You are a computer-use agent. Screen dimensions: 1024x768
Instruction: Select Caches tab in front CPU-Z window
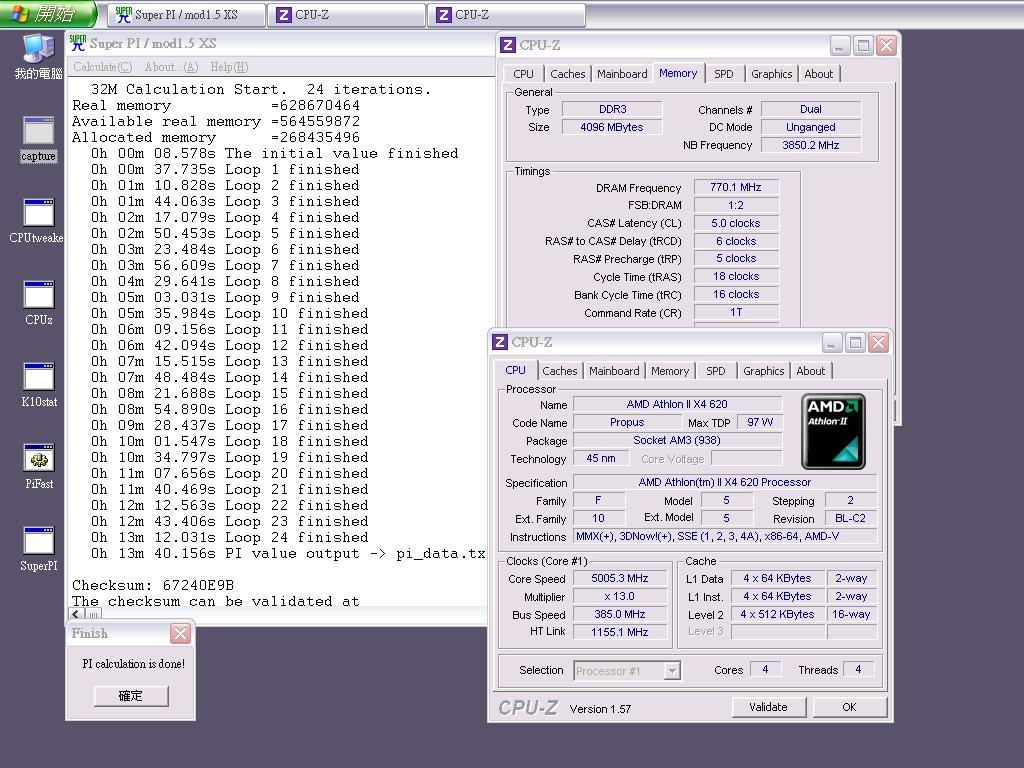(560, 371)
